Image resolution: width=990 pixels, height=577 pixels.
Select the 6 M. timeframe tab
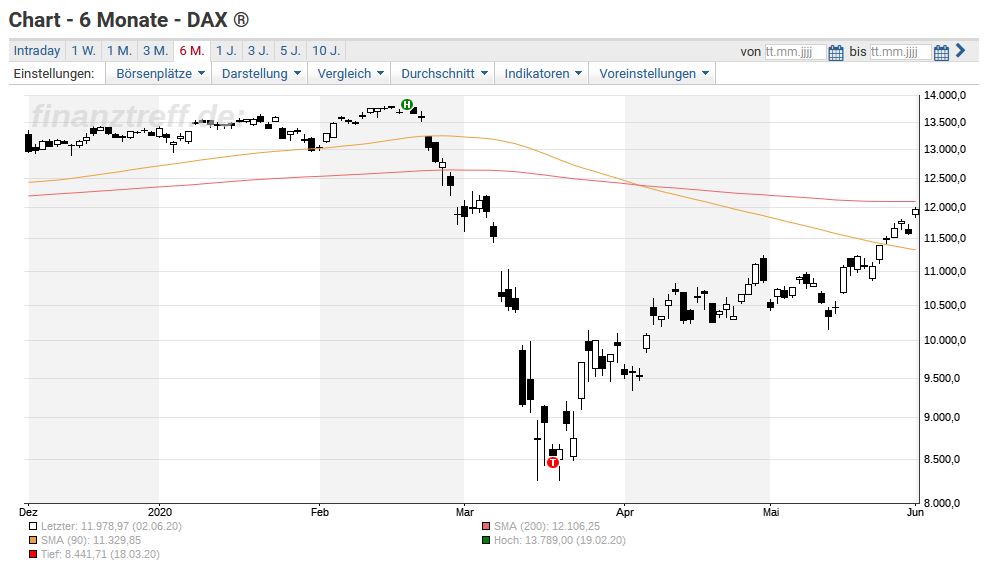(x=191, y=51)
